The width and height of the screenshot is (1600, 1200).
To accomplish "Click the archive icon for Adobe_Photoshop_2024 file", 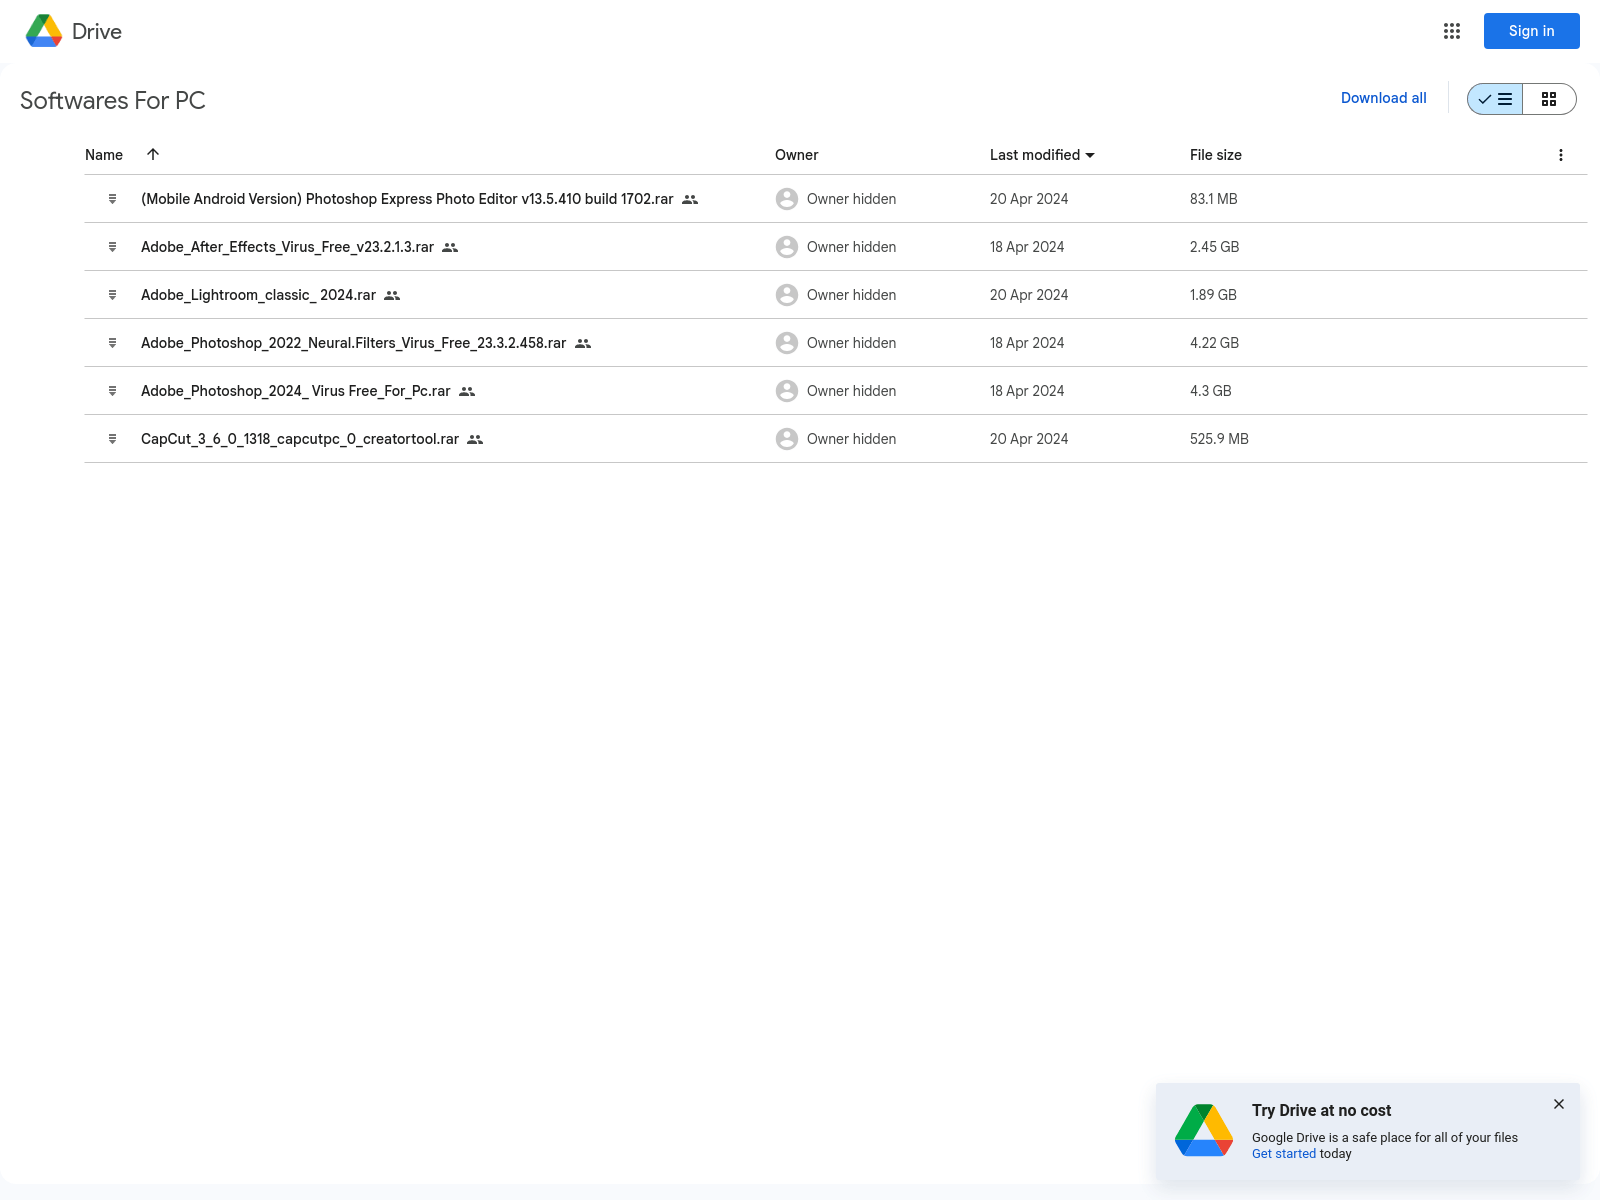I will (x=112, y=391).
